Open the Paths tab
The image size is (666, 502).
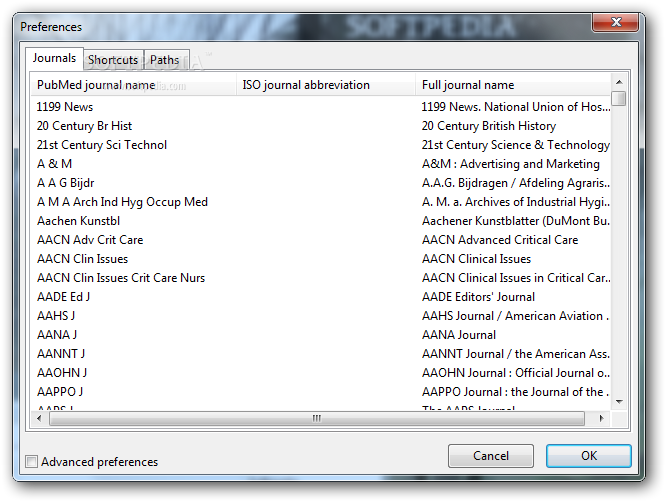(x=166, y=60)
